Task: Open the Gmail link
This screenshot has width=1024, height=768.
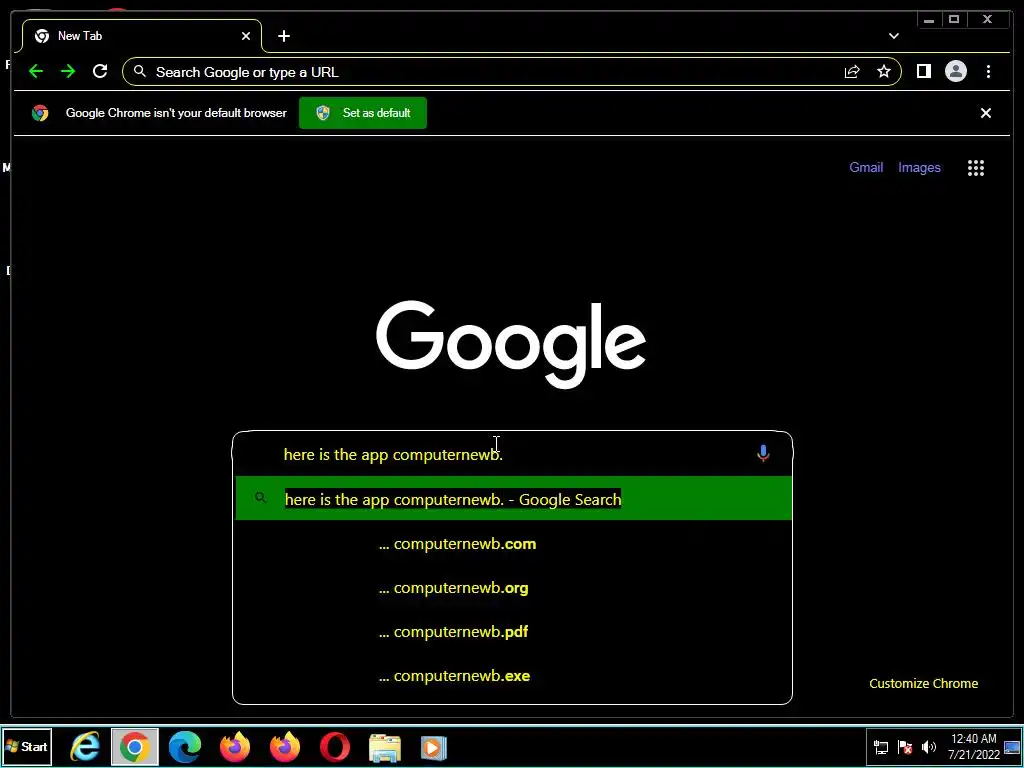Action: point(866,168)
